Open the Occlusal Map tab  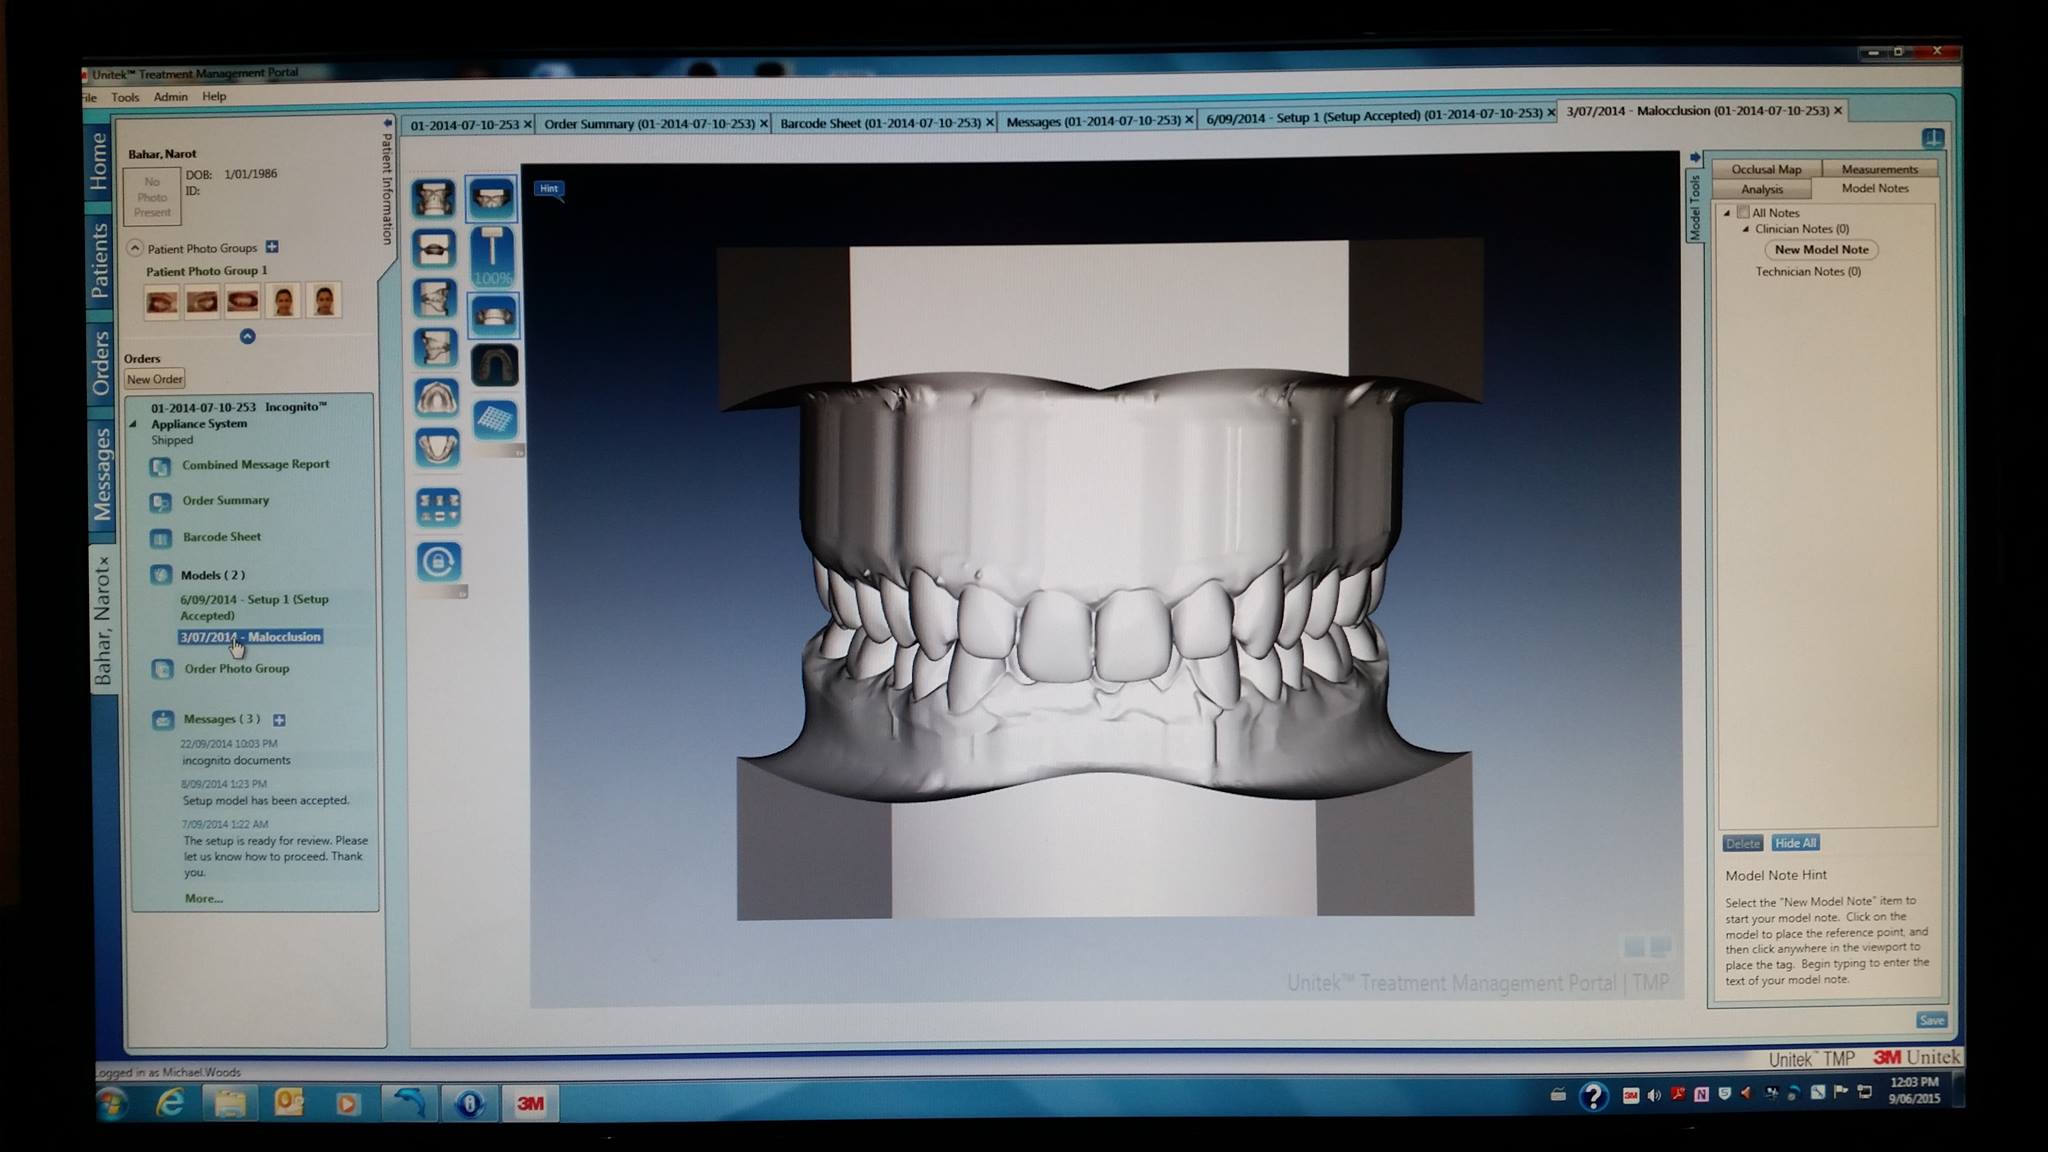[x=1766, y=169]
